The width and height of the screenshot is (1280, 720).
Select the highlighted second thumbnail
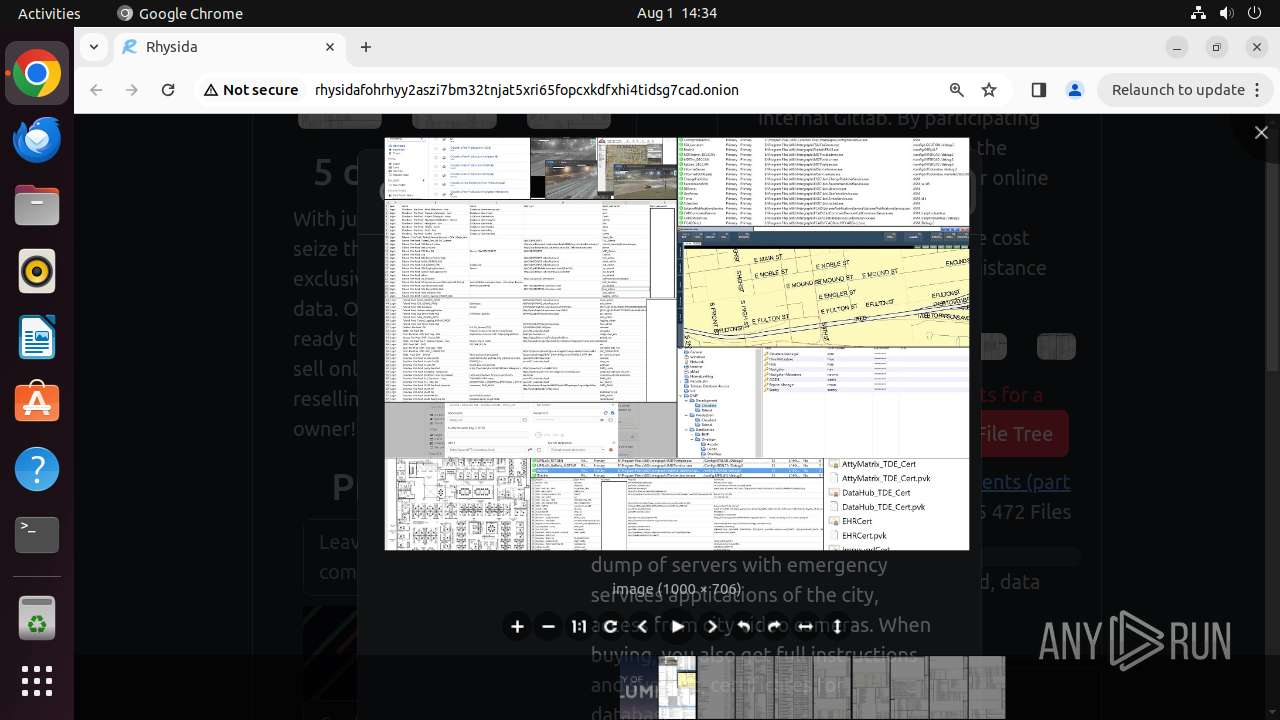pos(677,688)
